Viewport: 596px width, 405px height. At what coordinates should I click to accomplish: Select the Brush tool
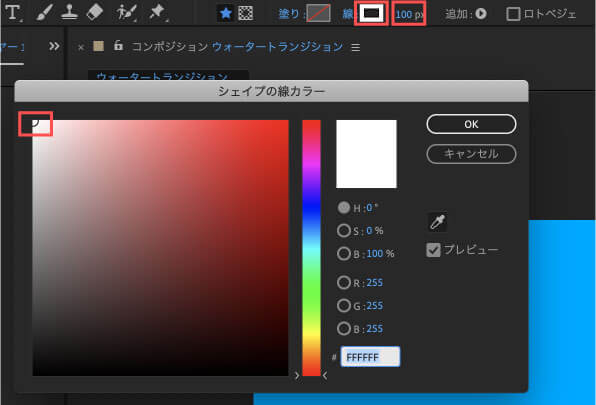(44, 12)
